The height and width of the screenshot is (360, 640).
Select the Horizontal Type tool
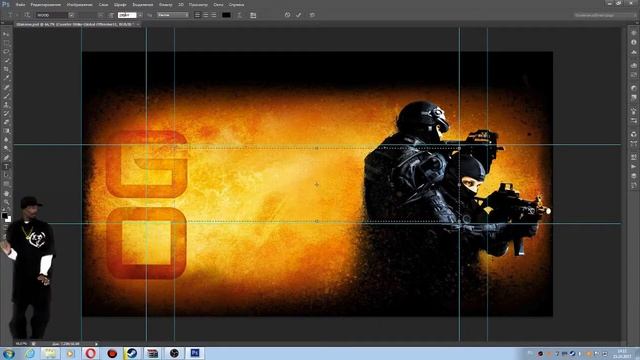click(7, 166)
